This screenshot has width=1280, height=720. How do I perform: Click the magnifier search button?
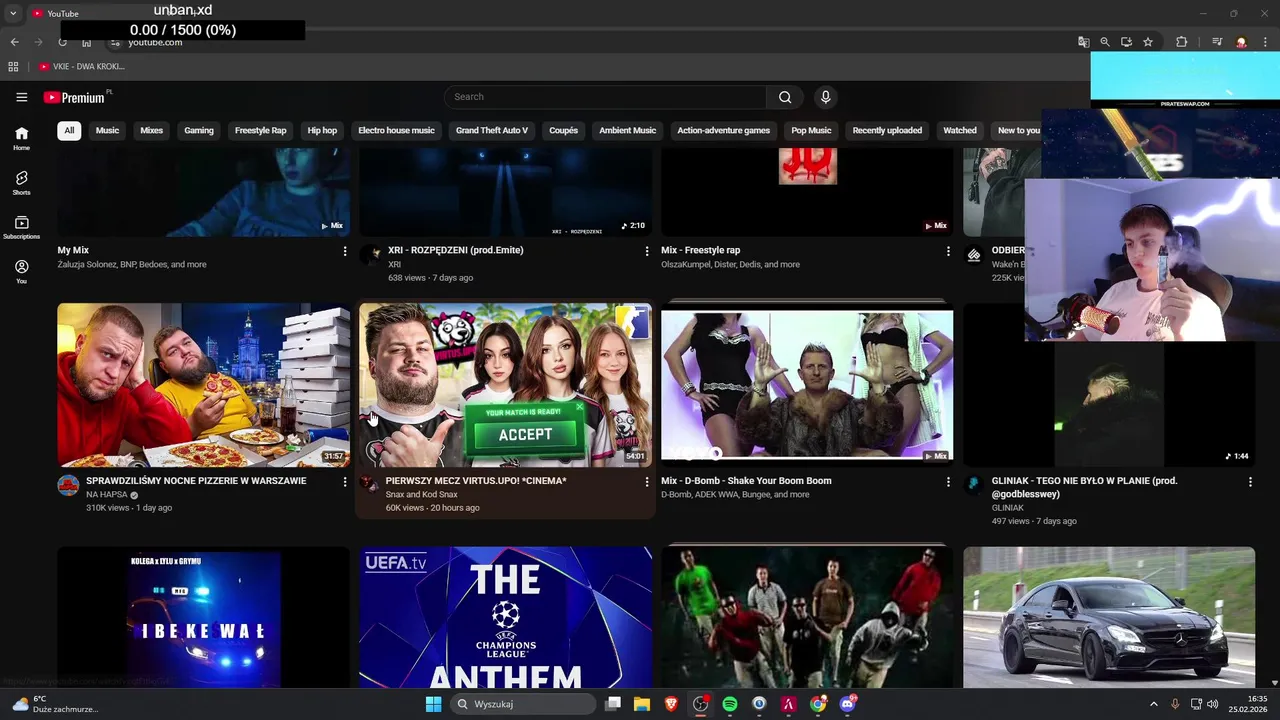tap(785, 97)
